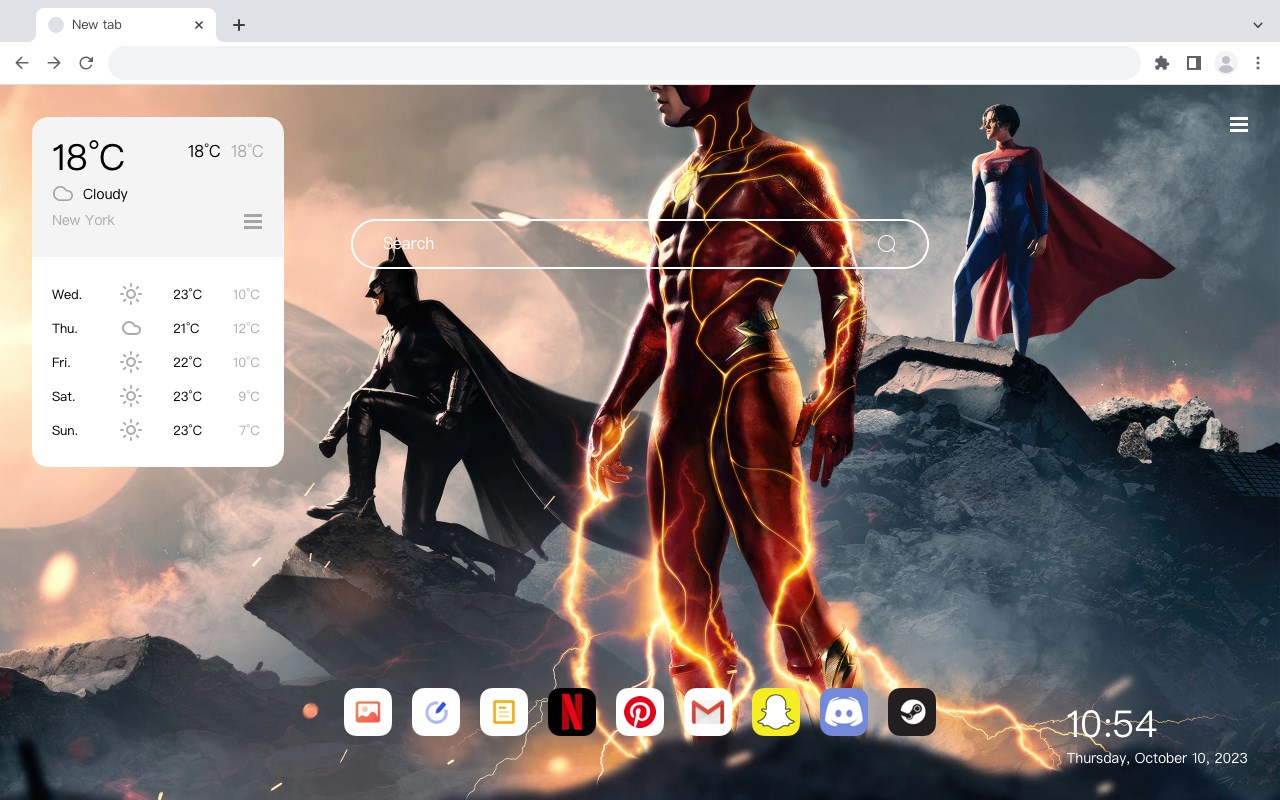Reload the current page
This screenshot has height=800, width=1280.
pos(86,63)
